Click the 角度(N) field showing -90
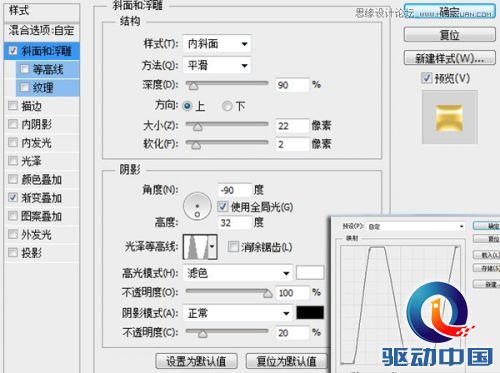 234,190
